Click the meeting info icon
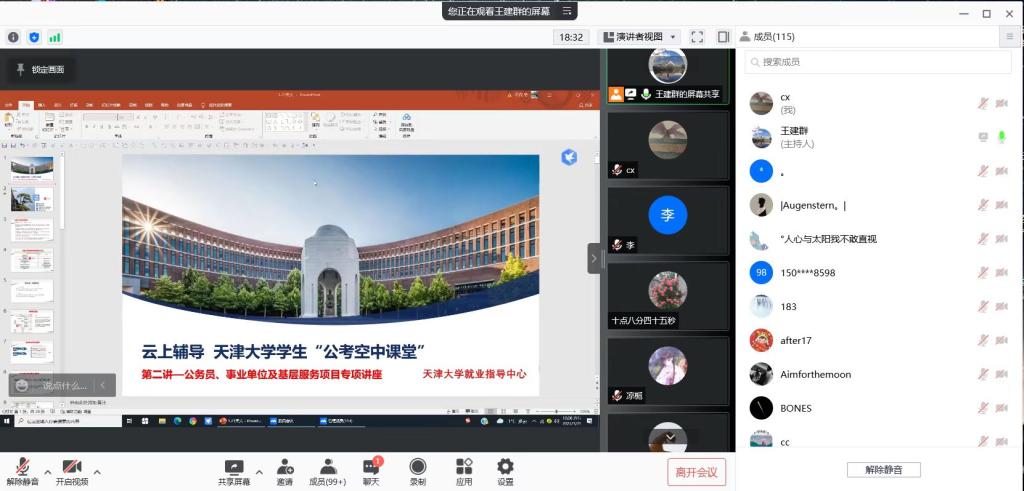Viewport: 1024px width, 491px height. (x=14, y=37)
